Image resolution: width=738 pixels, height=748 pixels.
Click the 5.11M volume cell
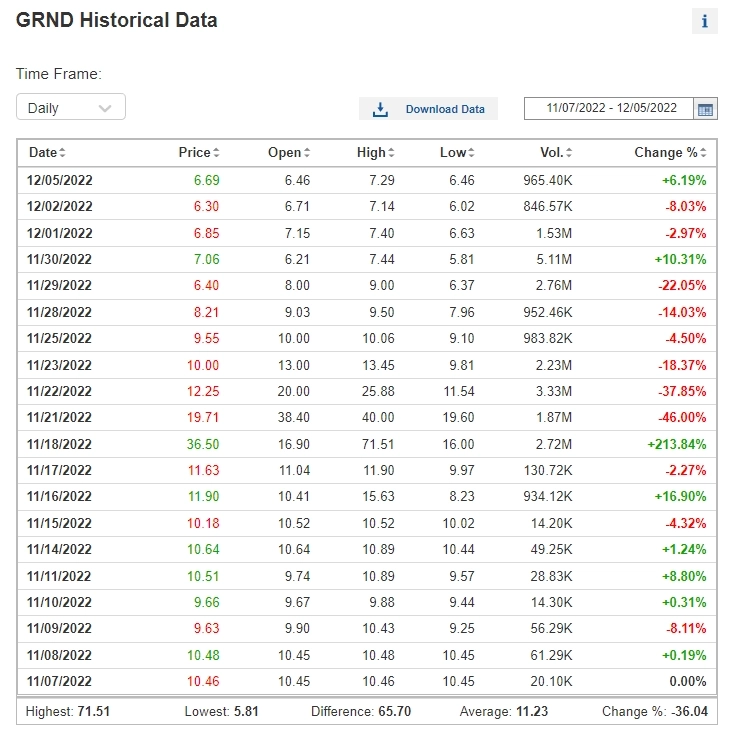click(553, 259)
